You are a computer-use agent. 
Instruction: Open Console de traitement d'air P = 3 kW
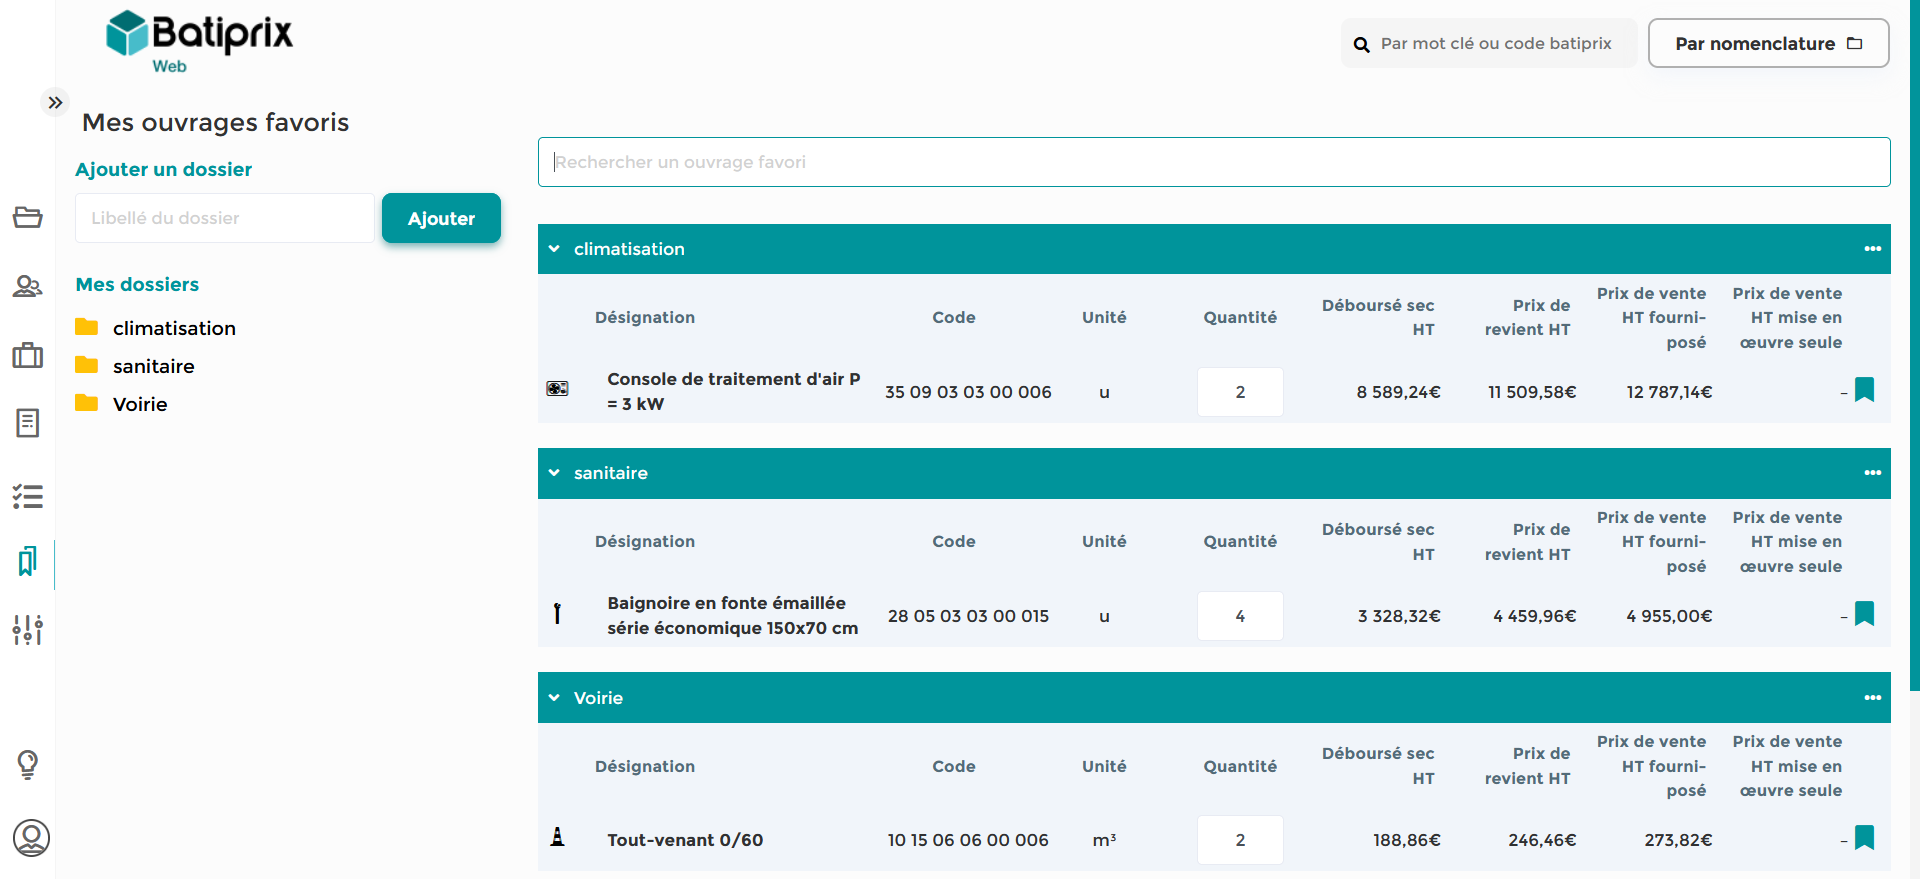(x=733, y=391)
